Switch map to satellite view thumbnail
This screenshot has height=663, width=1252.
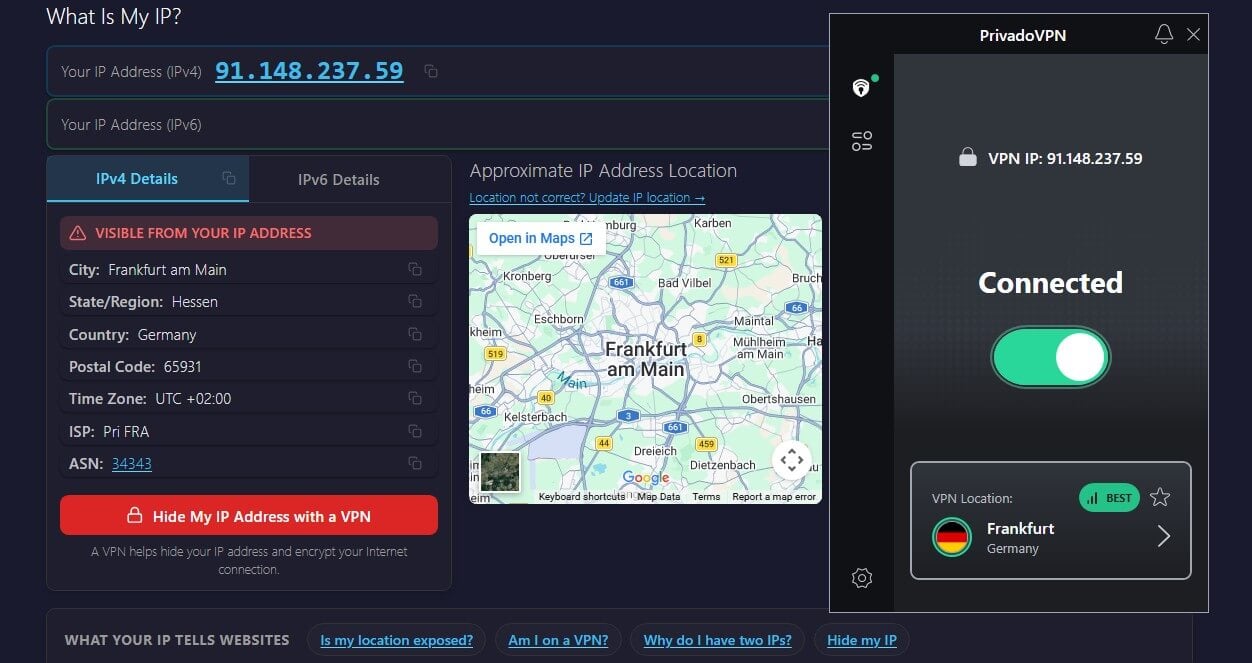[x=500, y=471]
